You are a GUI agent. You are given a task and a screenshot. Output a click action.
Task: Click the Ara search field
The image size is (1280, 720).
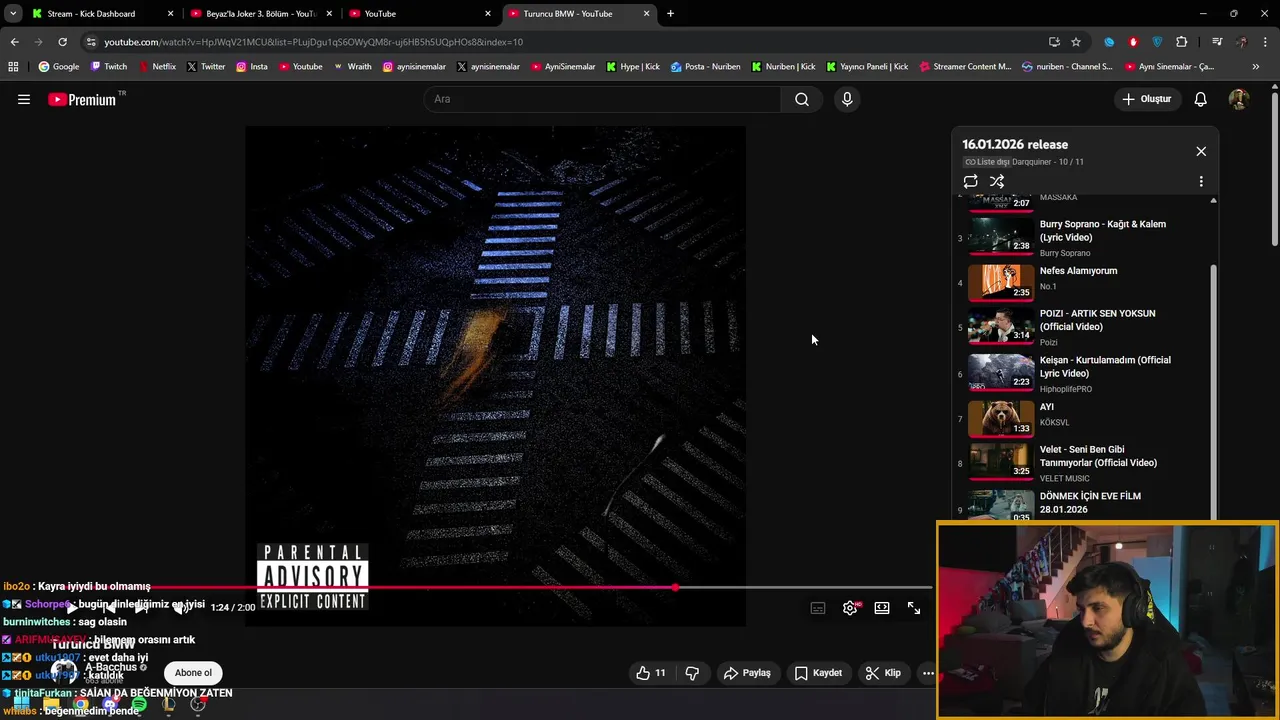point(603,99)
